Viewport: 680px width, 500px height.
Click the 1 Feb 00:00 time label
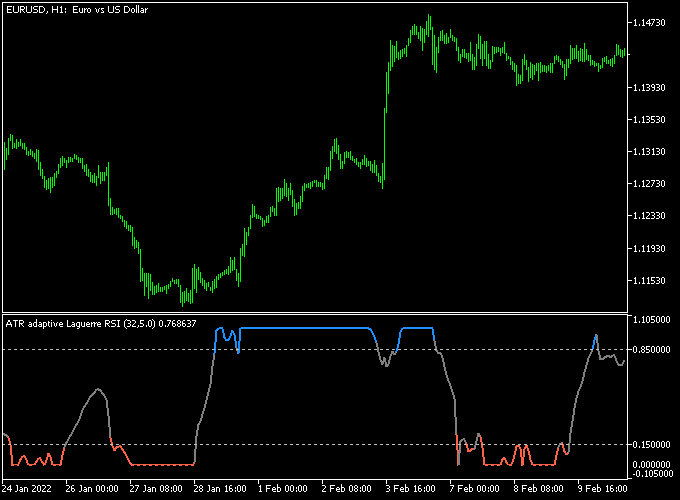pos(283,489)
